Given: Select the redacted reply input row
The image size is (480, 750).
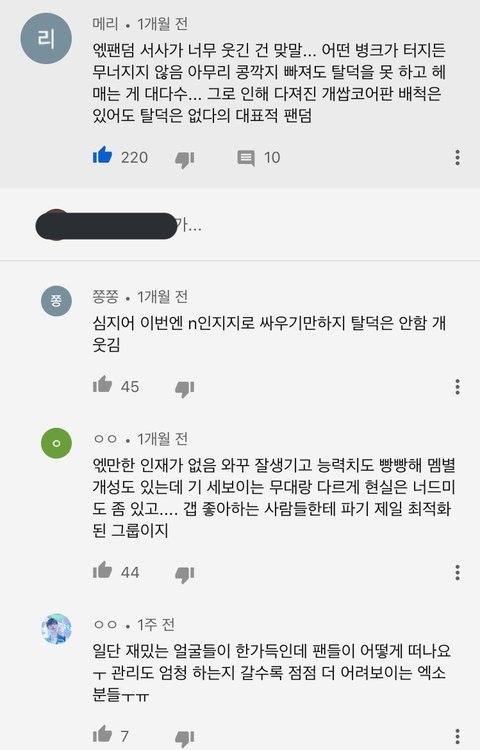Looking at the screenshot, I should (x=240, y=225).
